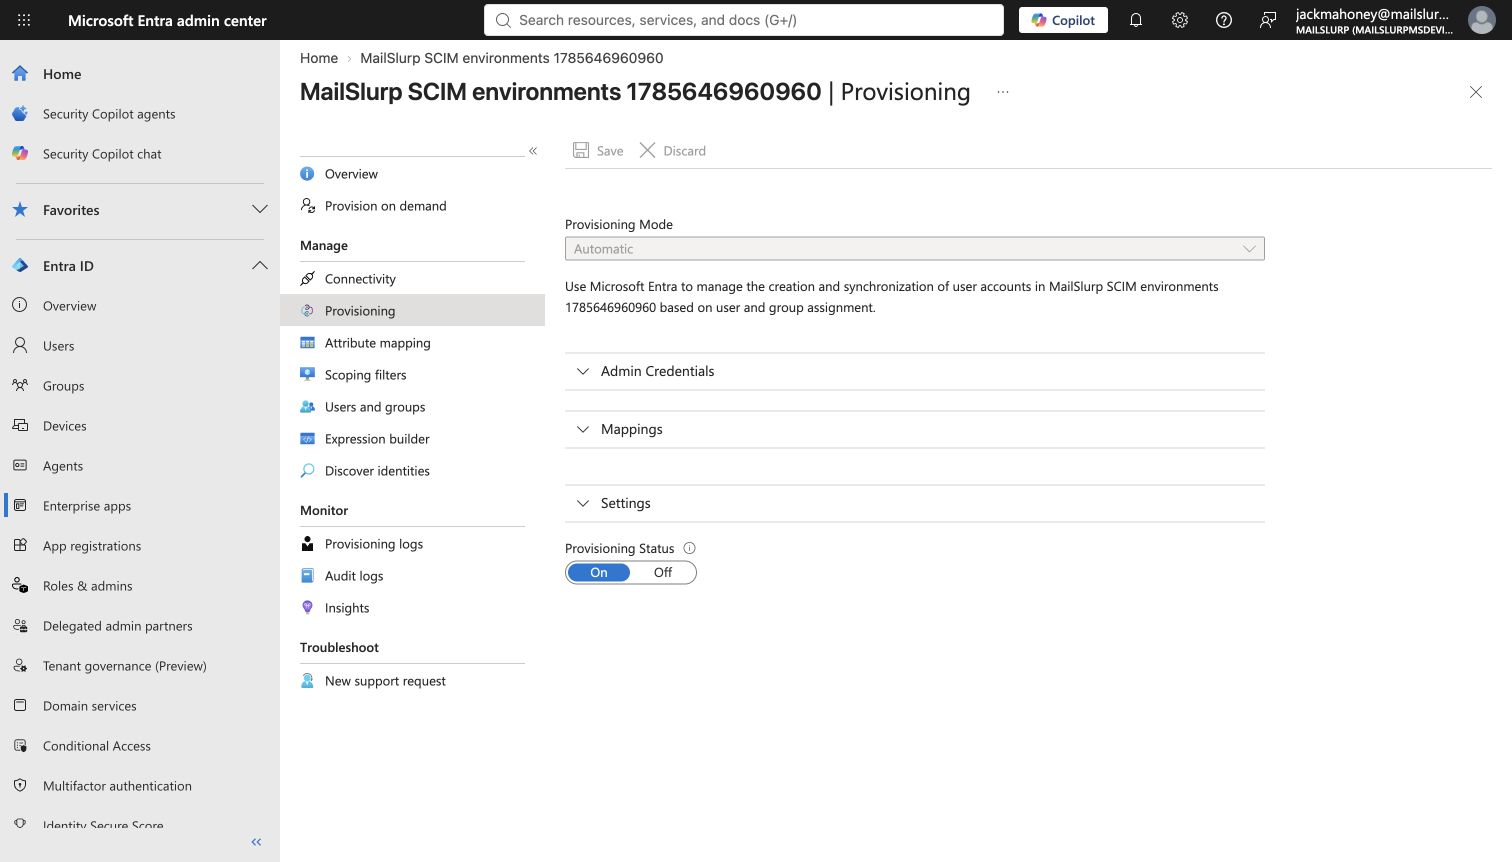
Task: Click the Discard button
Action: coord(673,151)
